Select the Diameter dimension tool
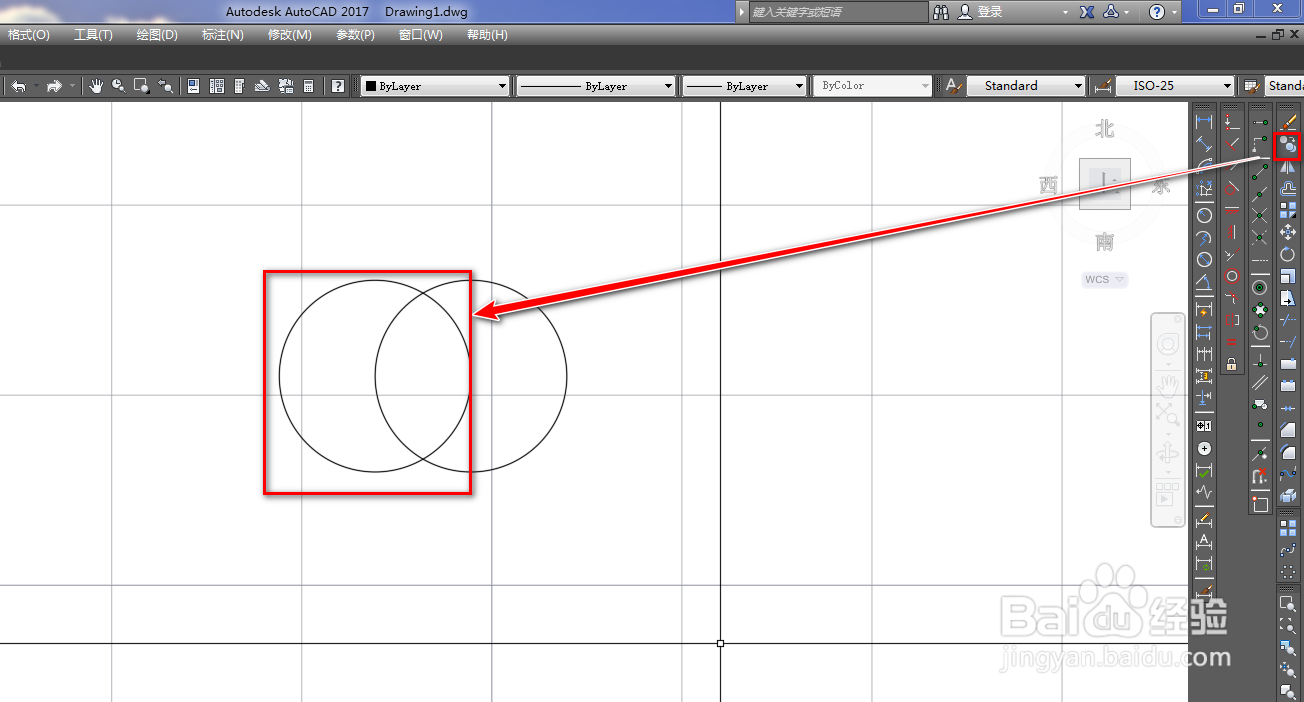The image size is (1304, 702). coord(1204,259)
